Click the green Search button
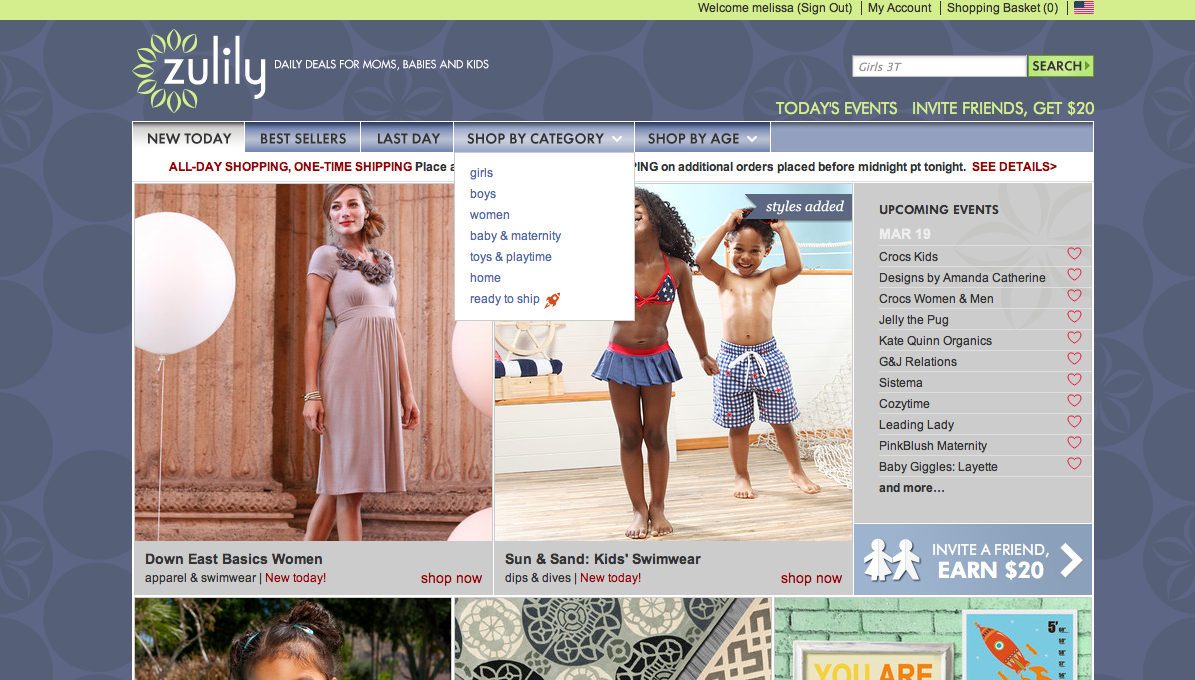Viewport: 1195px width, 680px height. [1060, 66]
